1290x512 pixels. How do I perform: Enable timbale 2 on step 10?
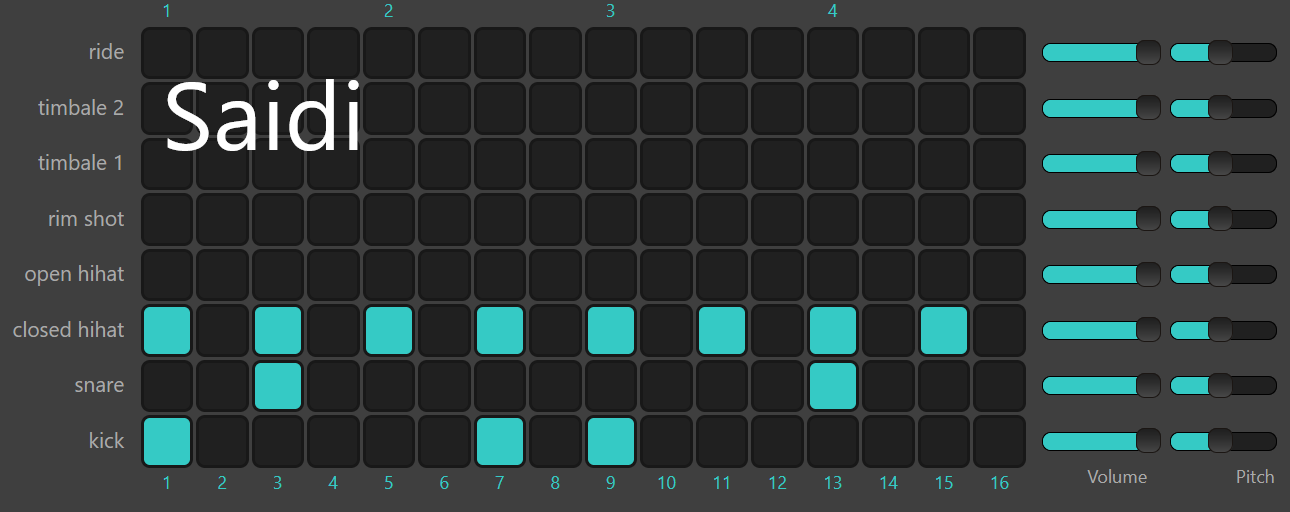(x=666, y=108)
